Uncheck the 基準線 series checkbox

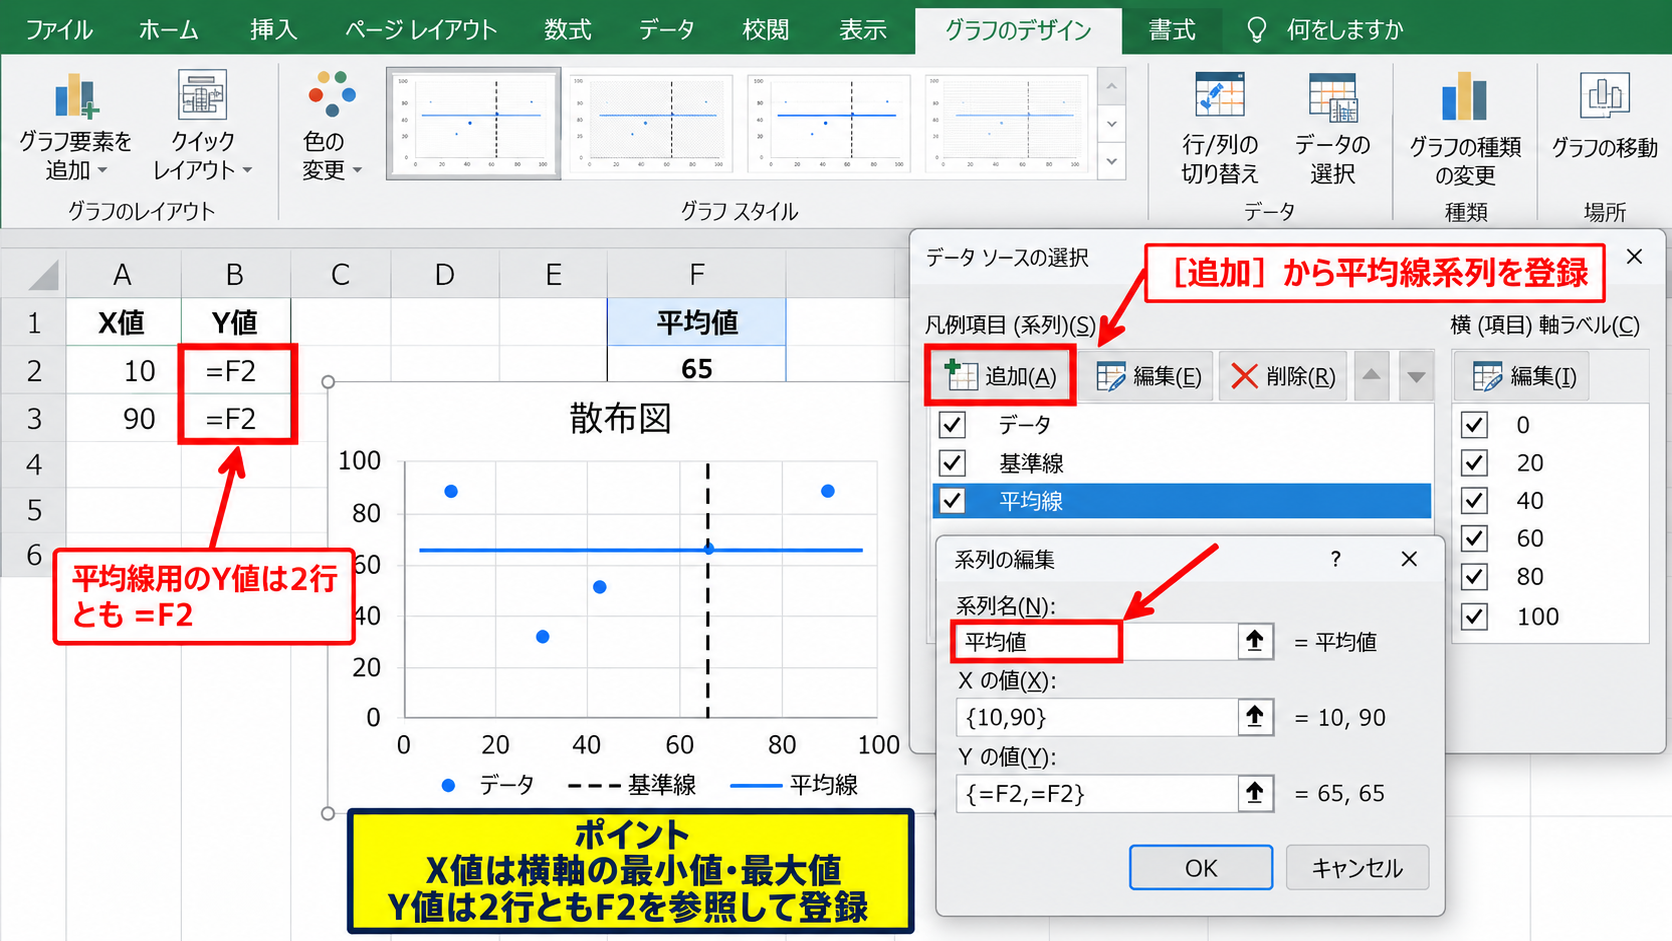tap(952, 463)
